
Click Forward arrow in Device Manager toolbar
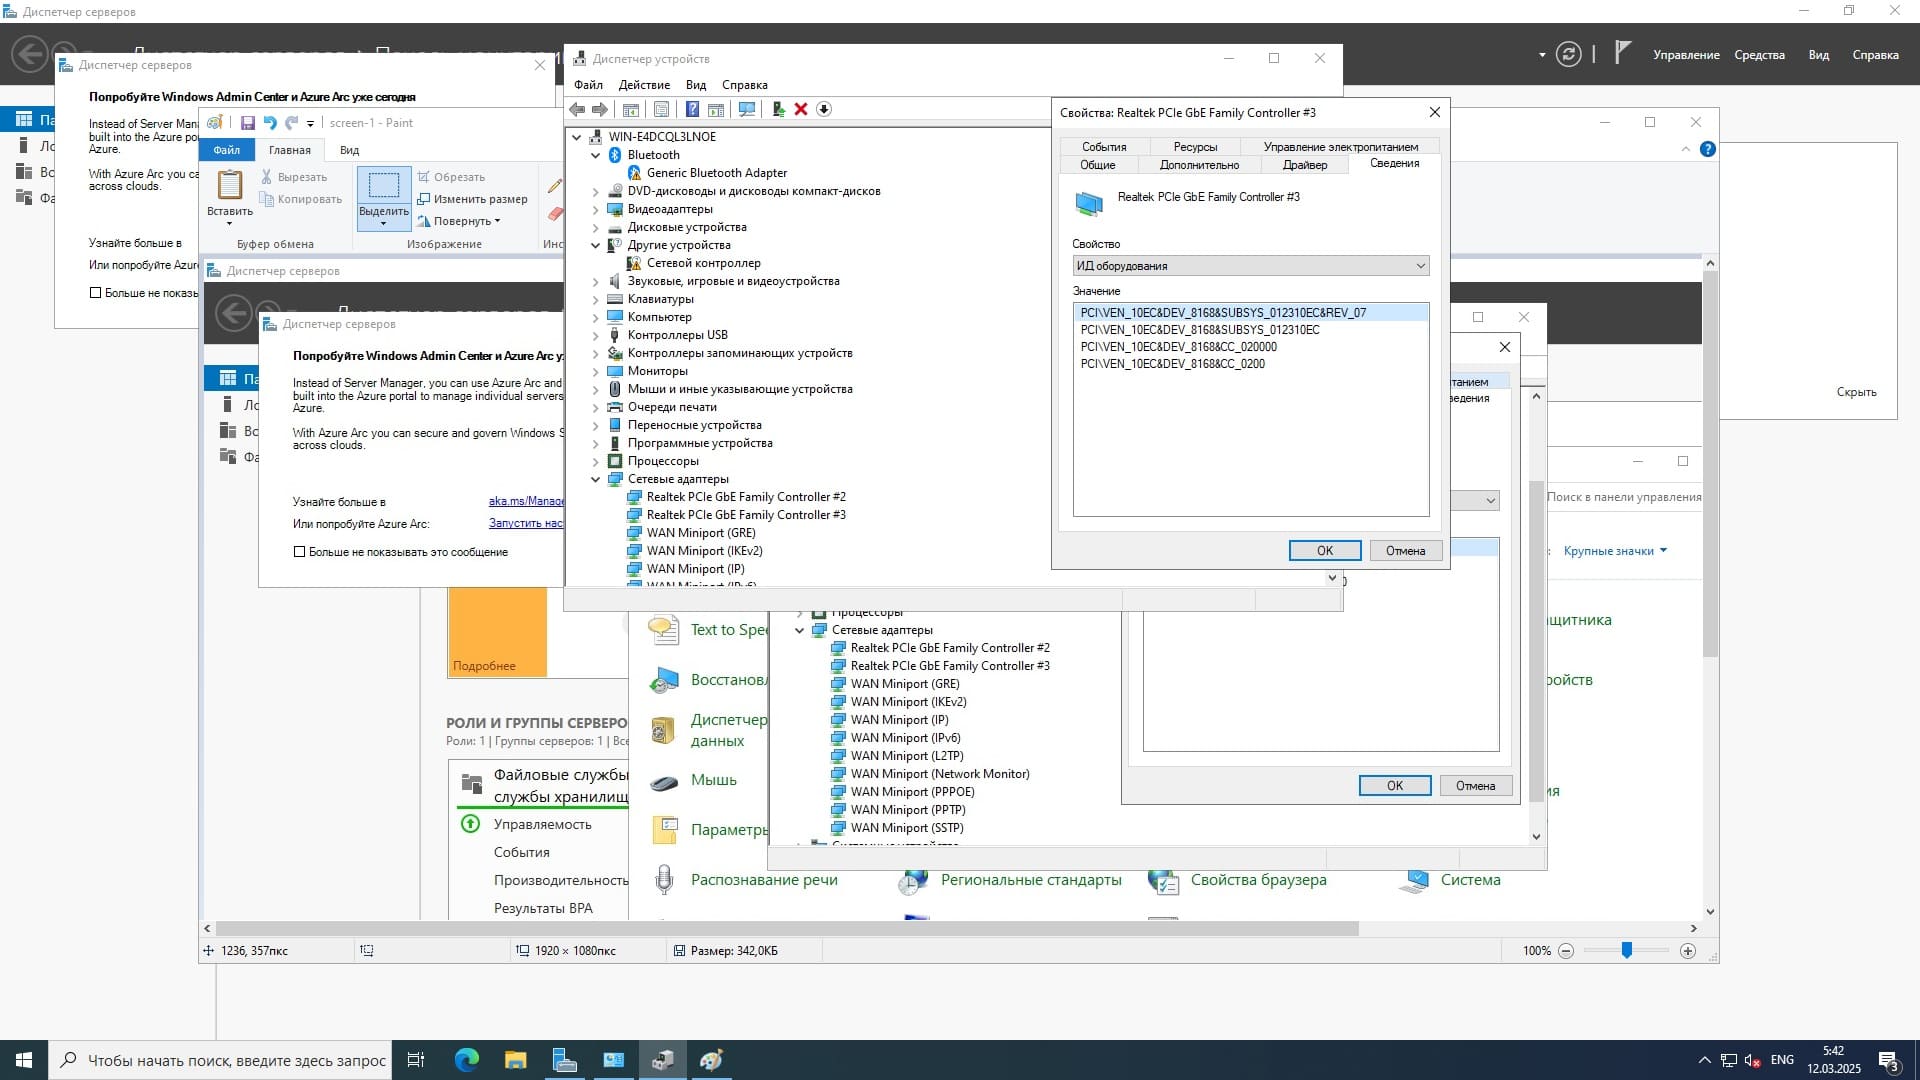coord(600,109)
